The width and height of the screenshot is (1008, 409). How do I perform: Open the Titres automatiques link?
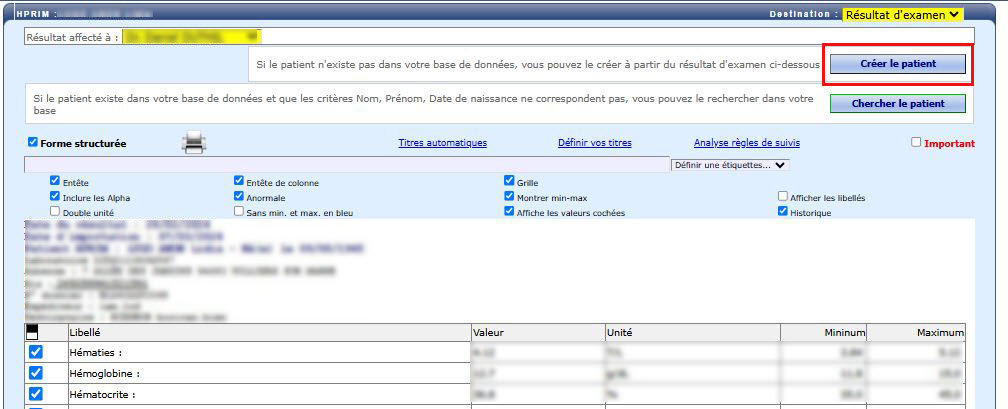pyautogui.click(x=442, y=143)
